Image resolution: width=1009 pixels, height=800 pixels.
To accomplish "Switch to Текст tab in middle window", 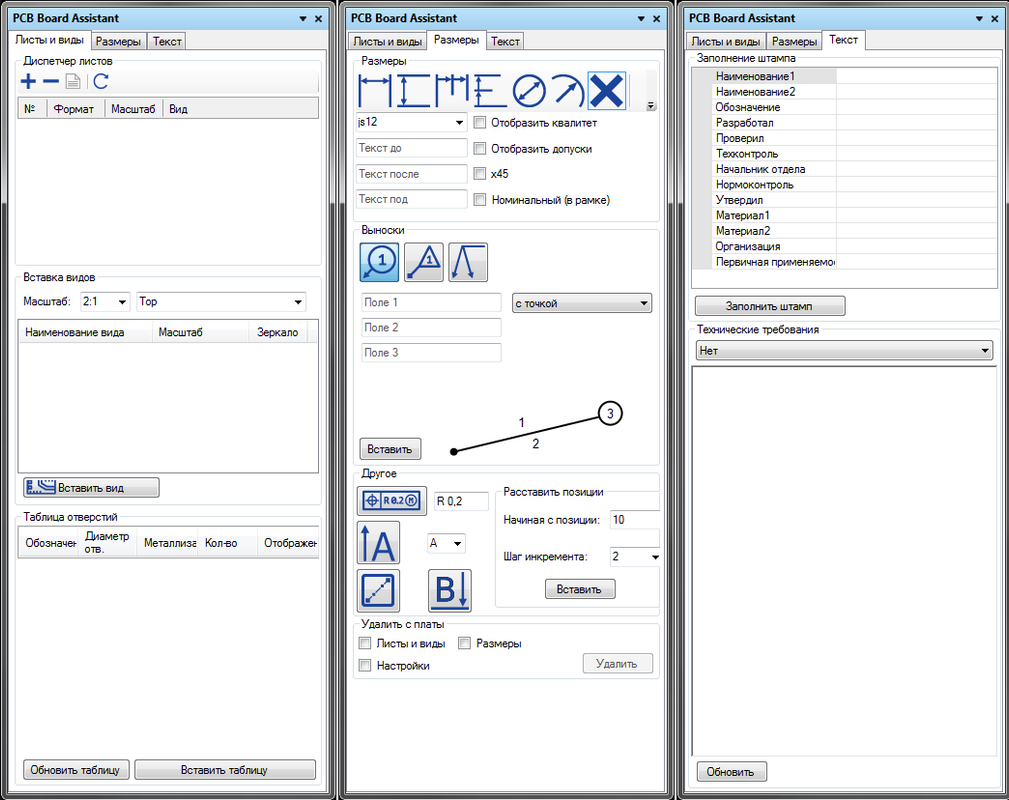I will pos(505,41).
